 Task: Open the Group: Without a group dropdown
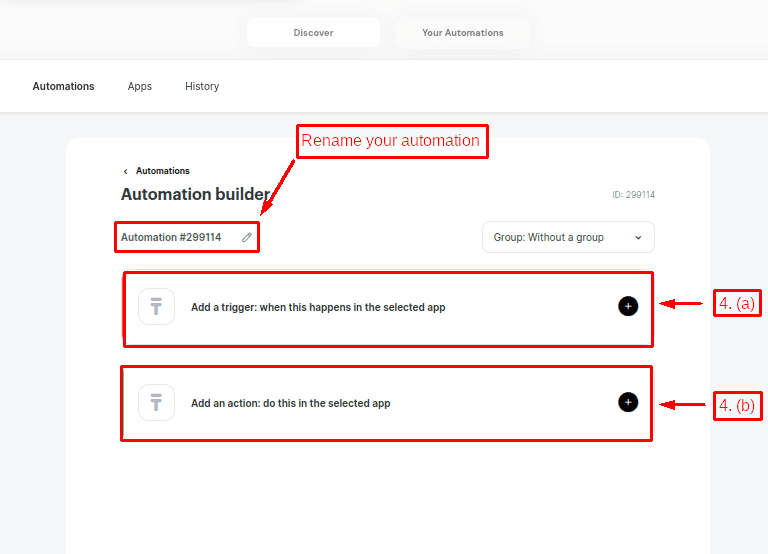point(567,237)
